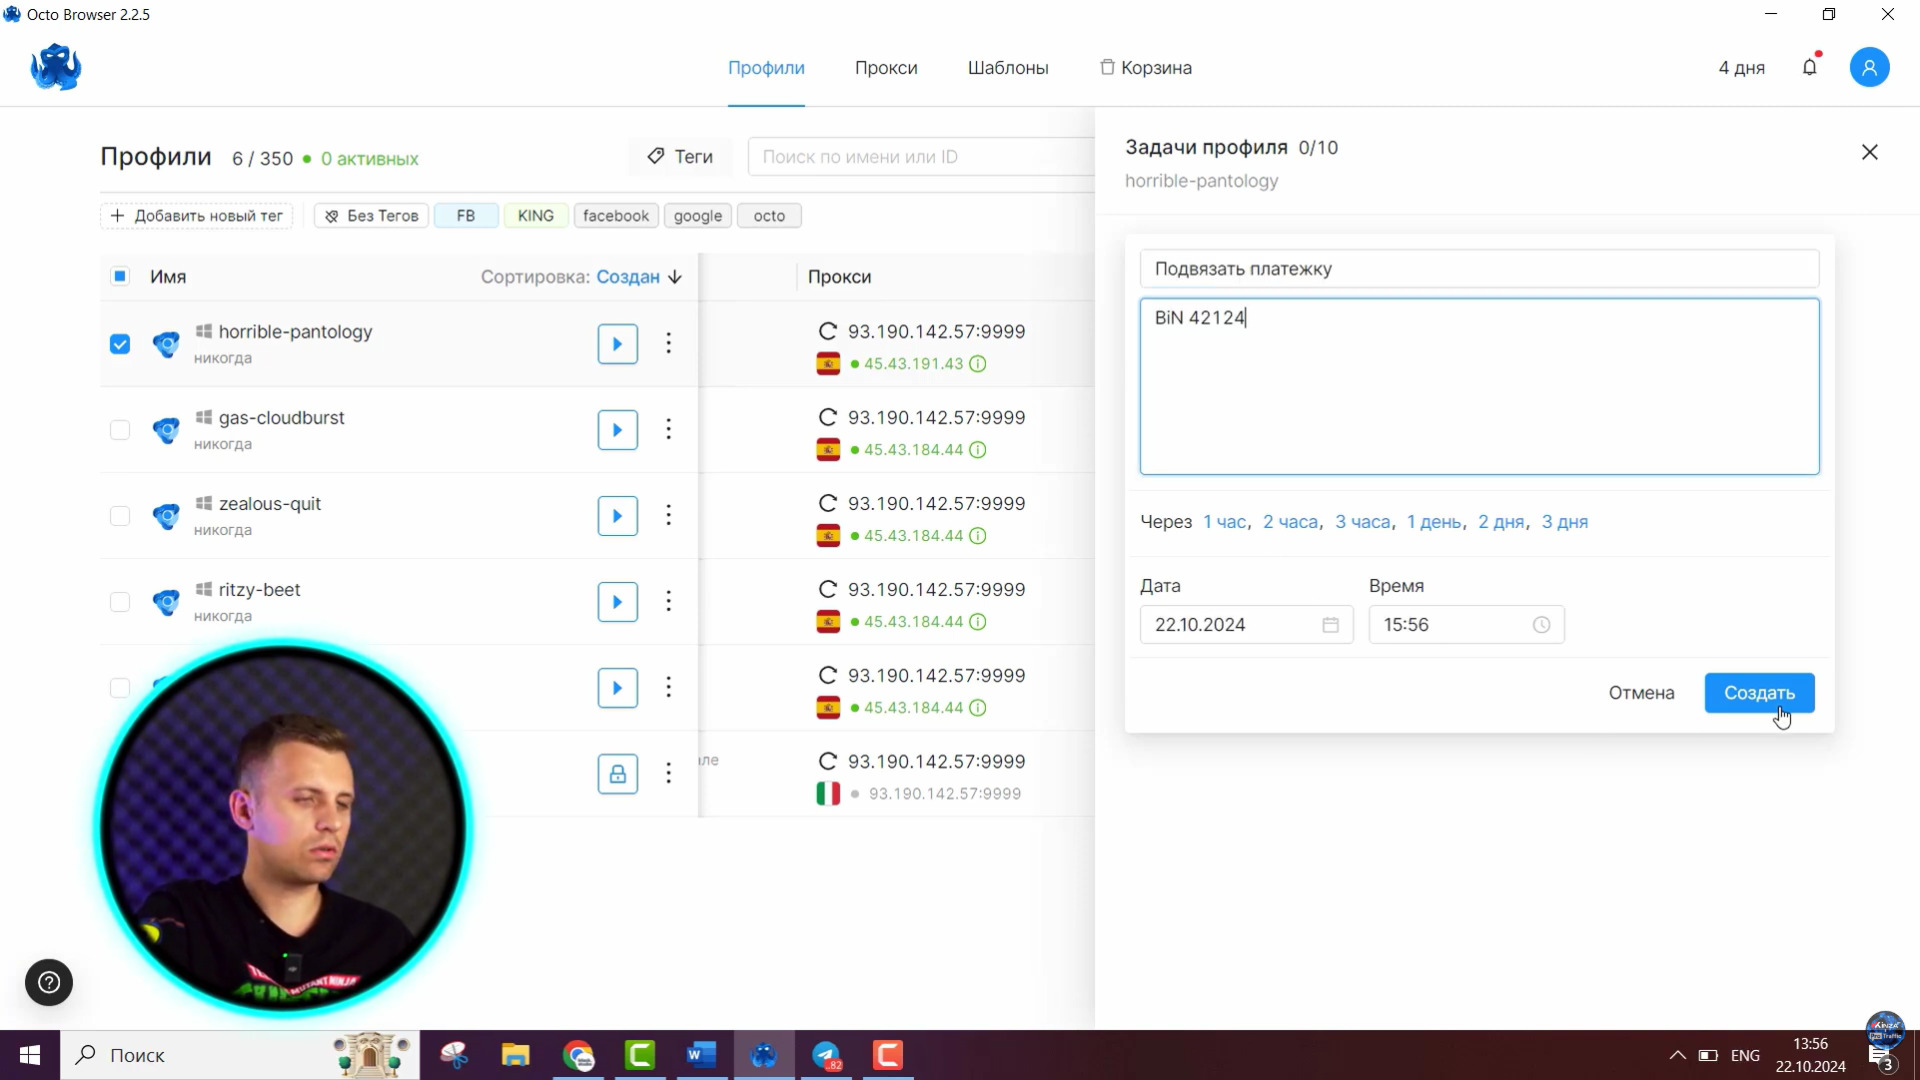
Task: Set reminder in 3 часа
Action: [x=1362, y=522]
